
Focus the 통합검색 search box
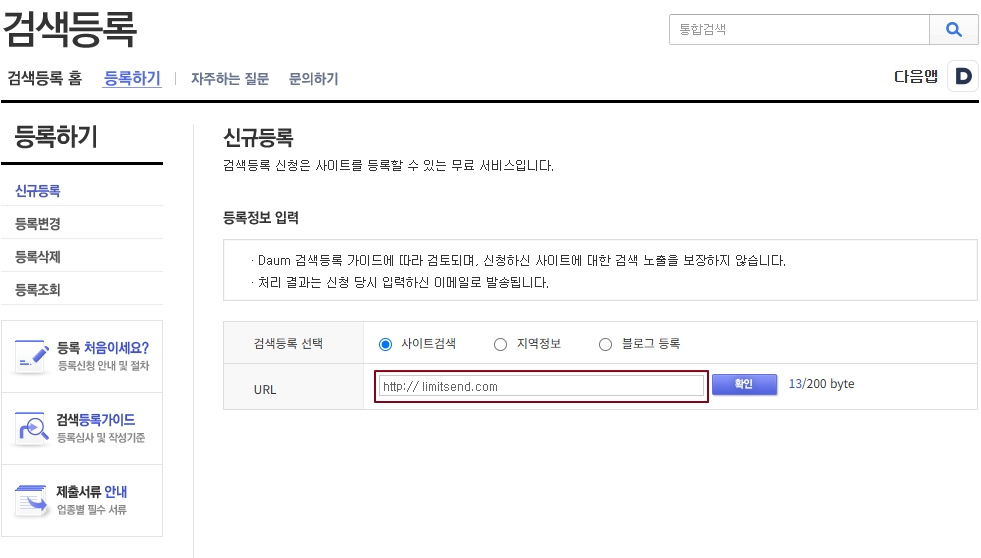click(x=798, y=30)
